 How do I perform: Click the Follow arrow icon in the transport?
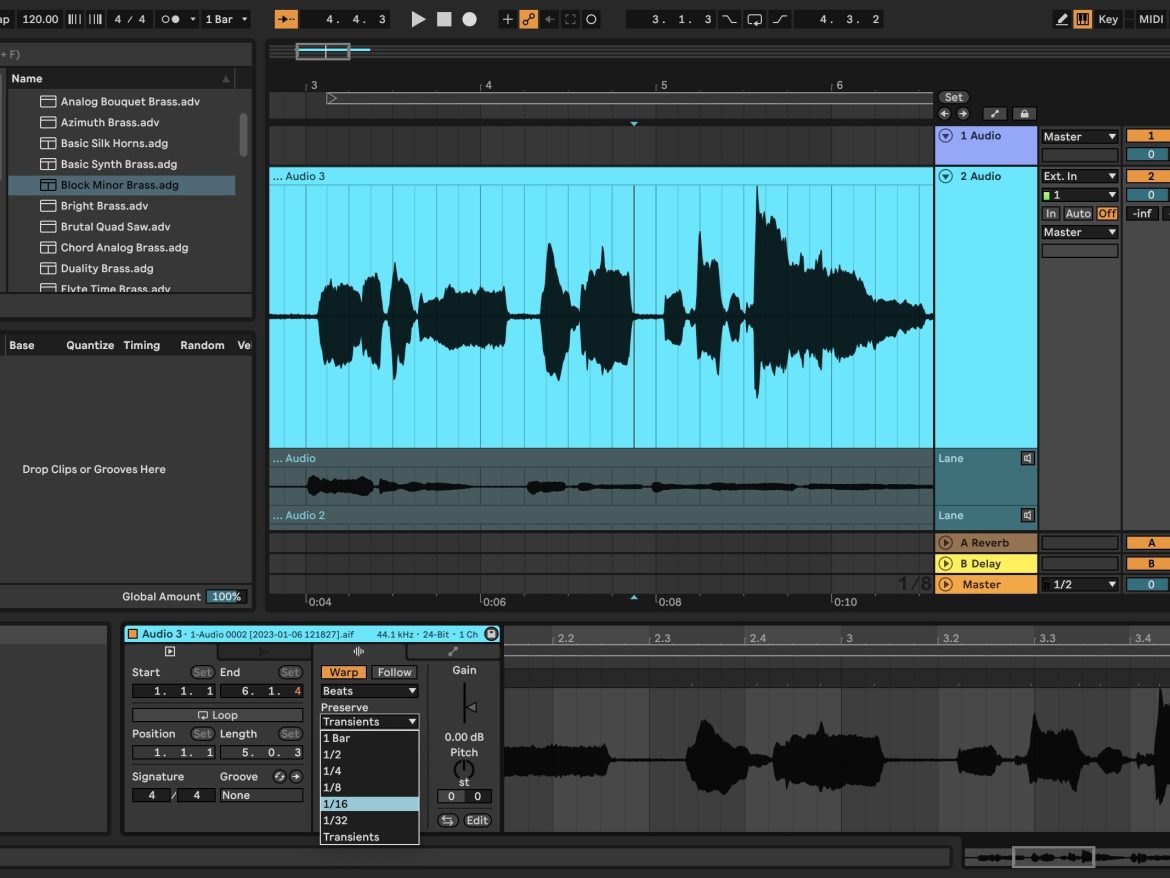pos(549,18)
